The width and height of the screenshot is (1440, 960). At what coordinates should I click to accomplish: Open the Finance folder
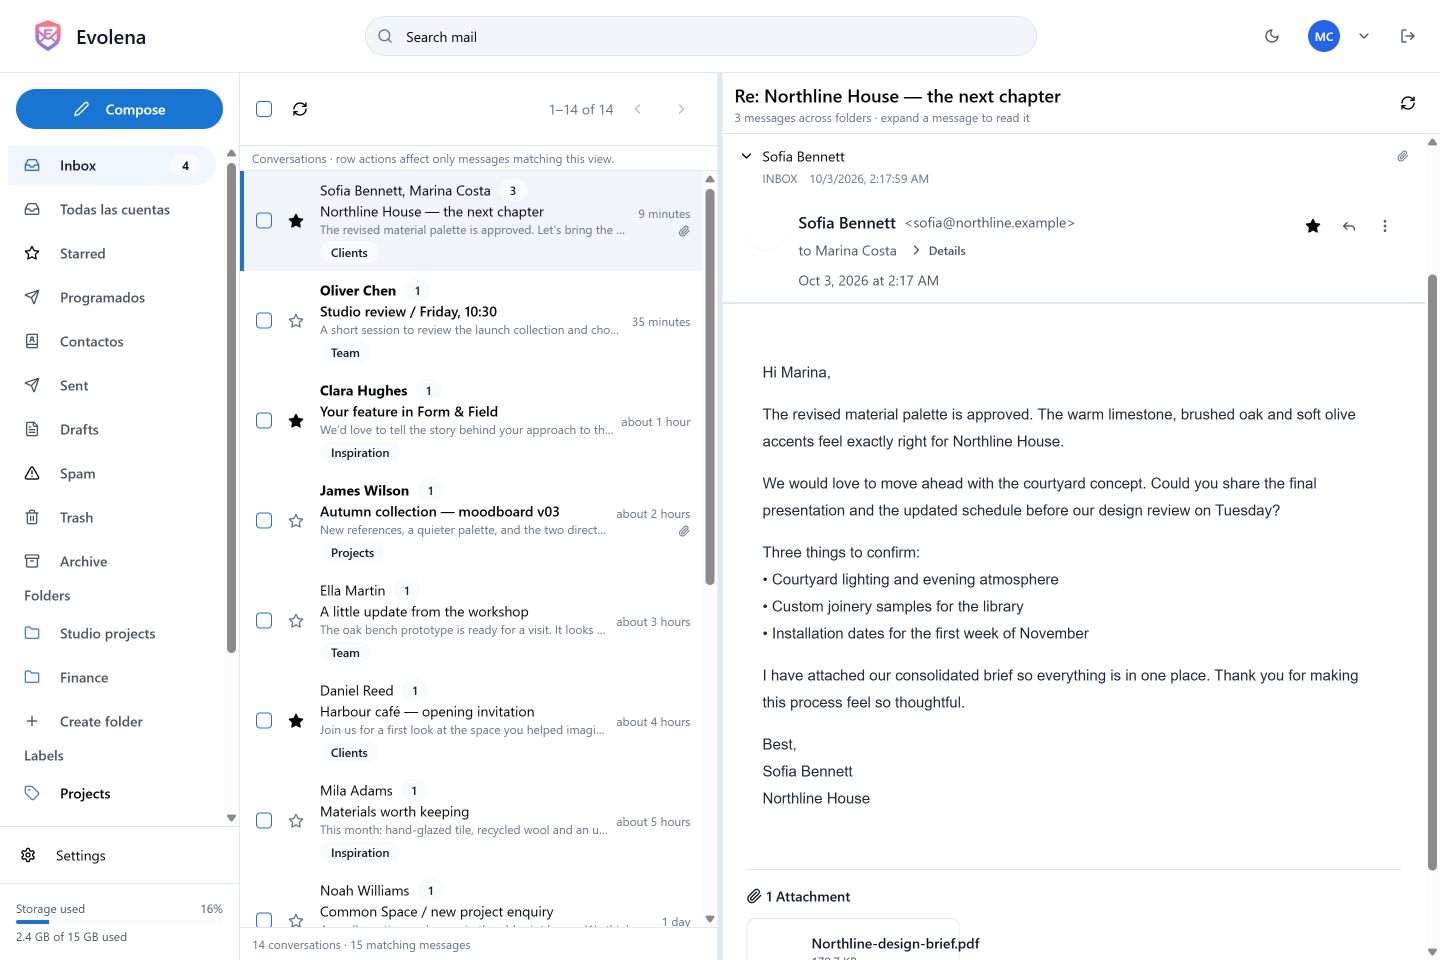[x=112, y=678]
